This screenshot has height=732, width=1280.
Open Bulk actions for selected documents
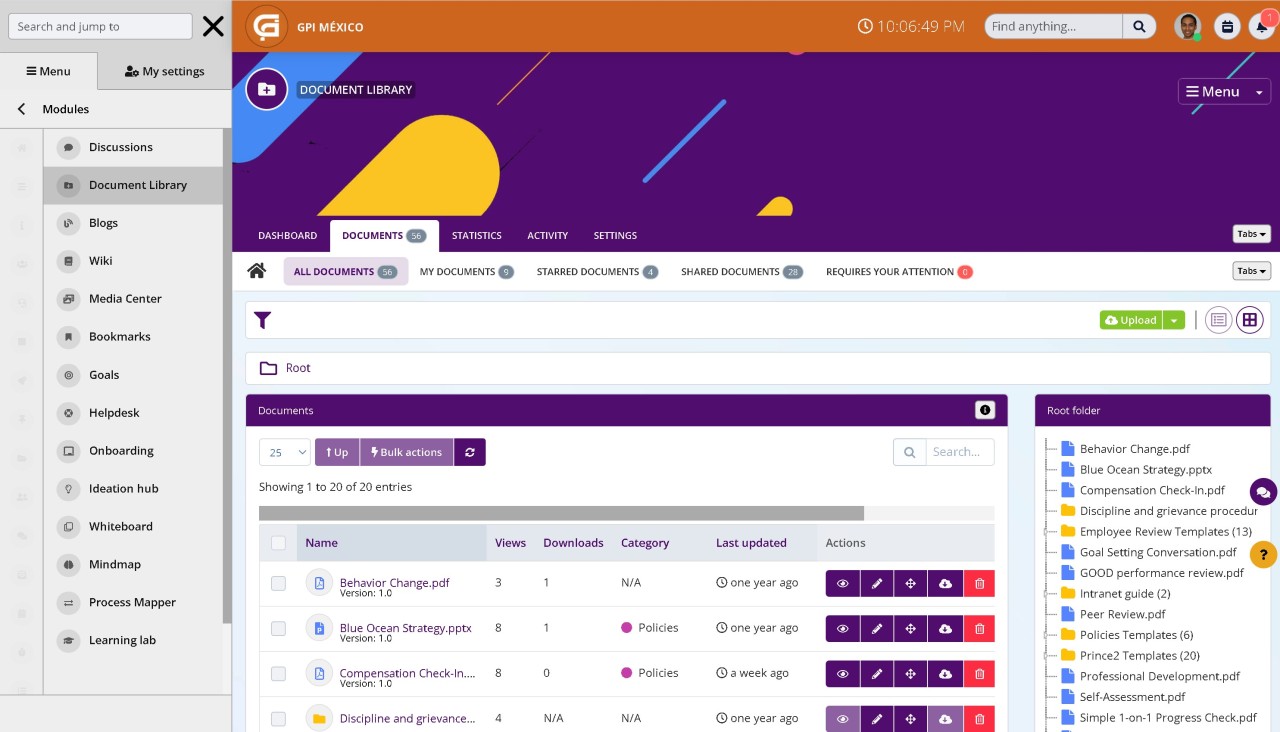tap(406, 451)
